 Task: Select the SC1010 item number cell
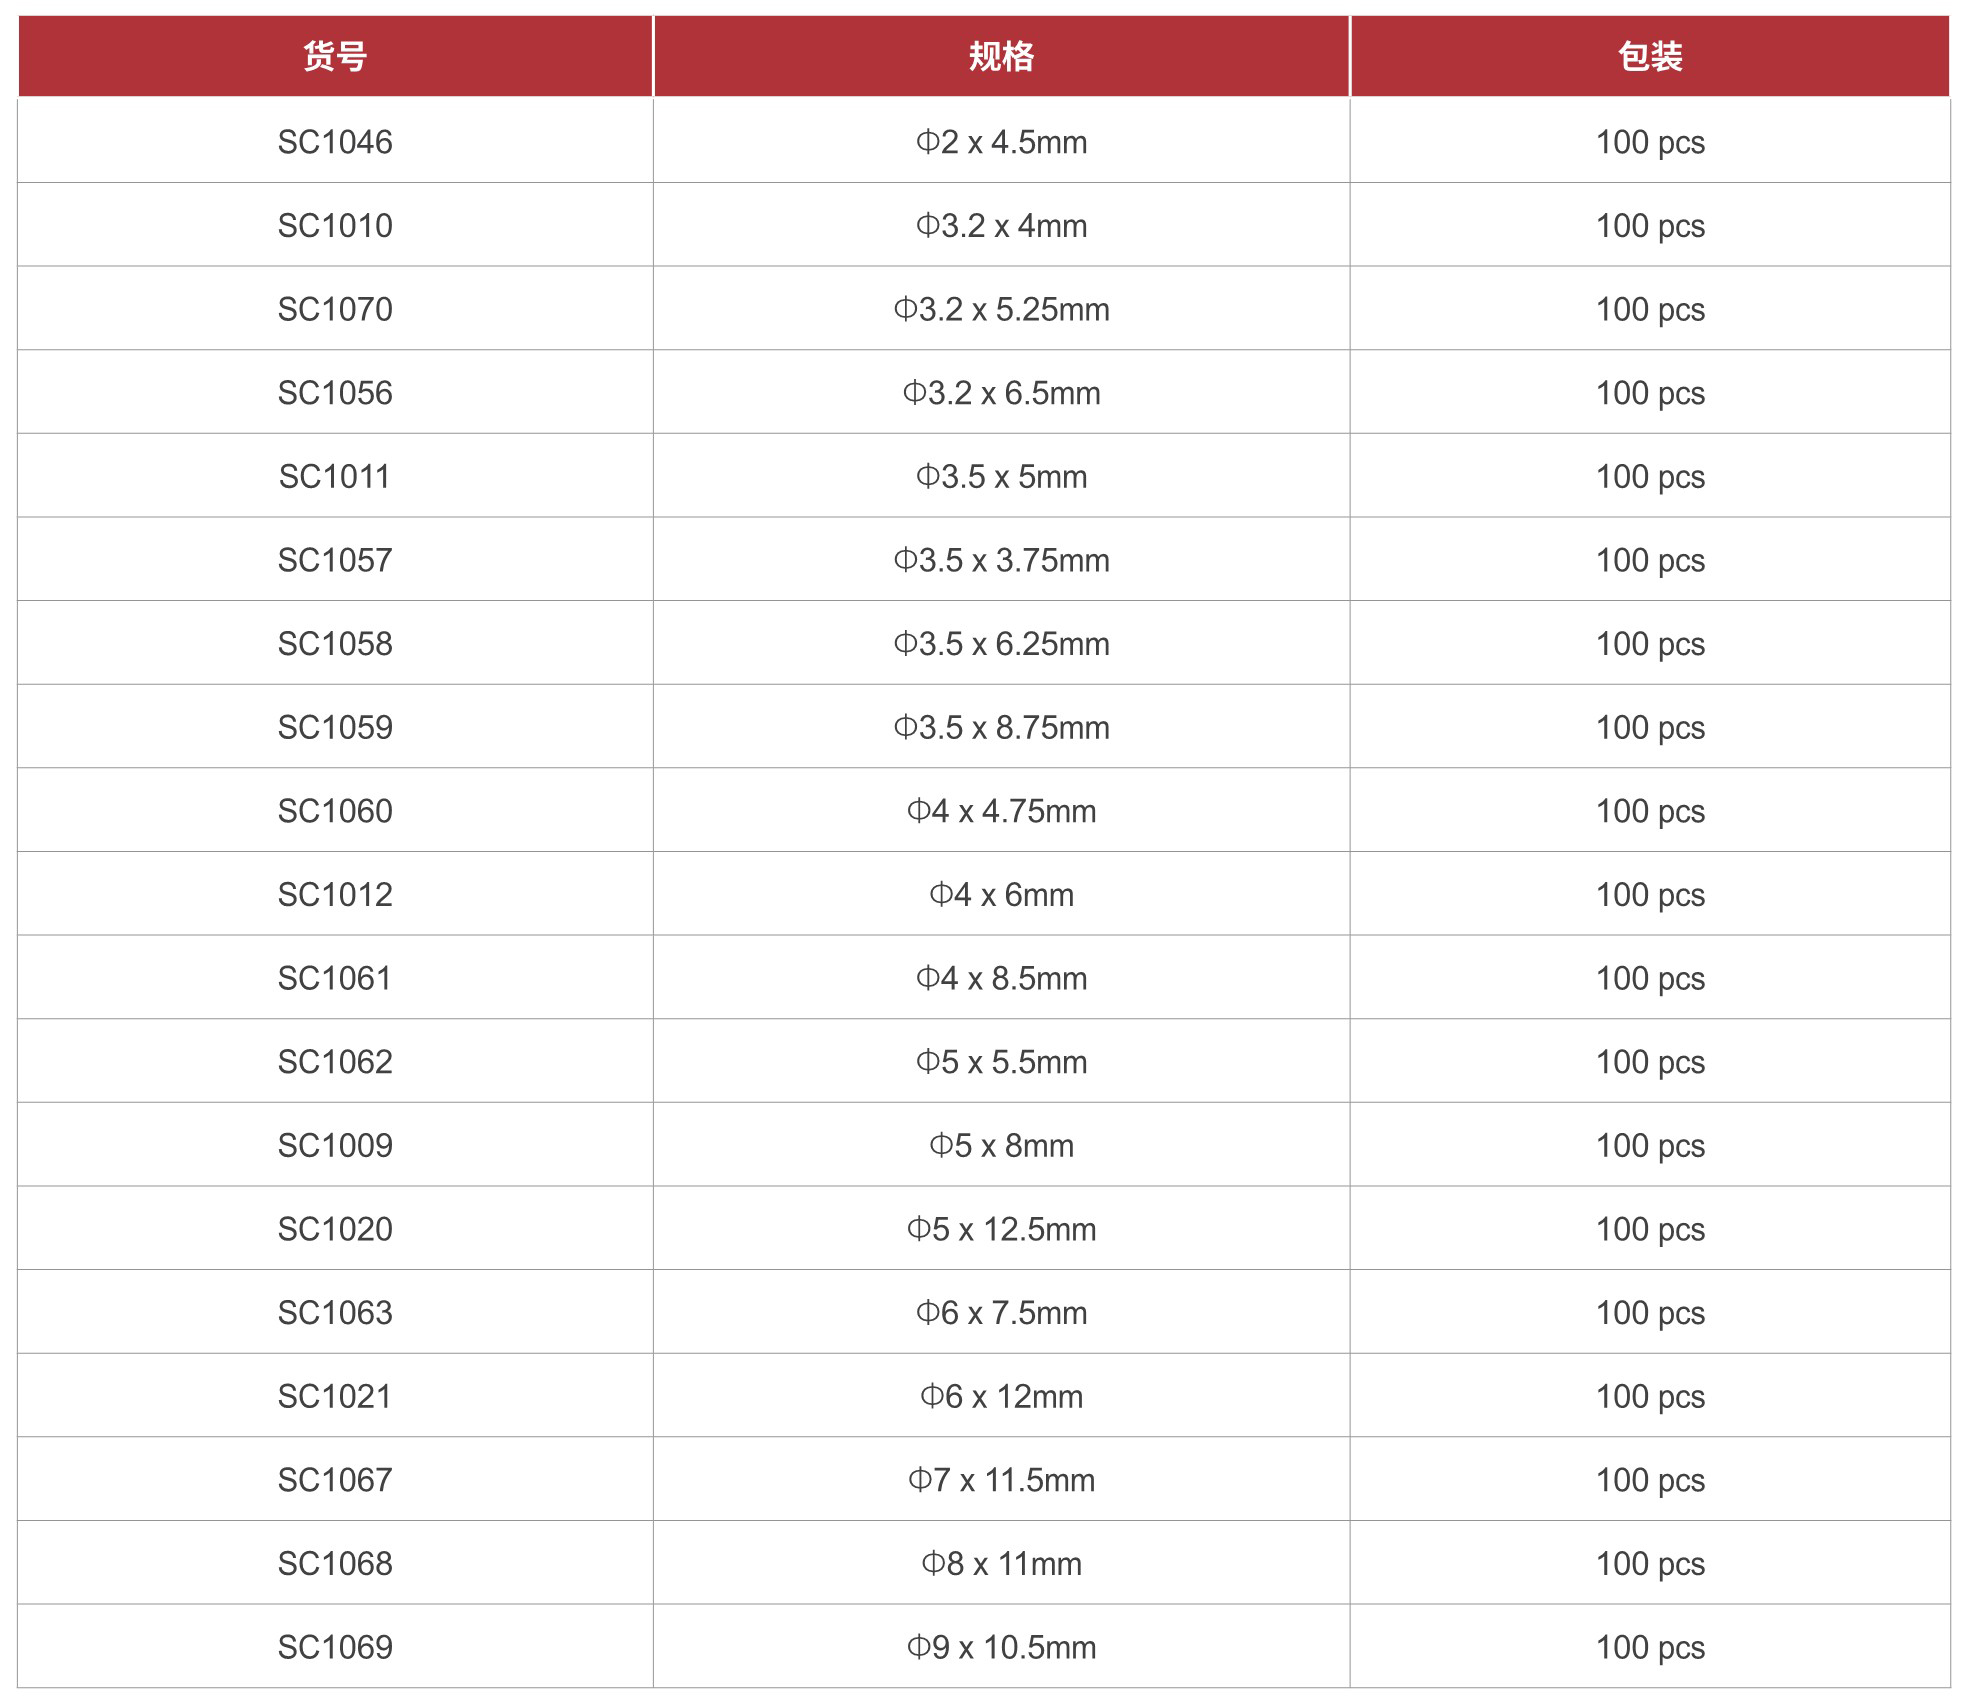335,226
